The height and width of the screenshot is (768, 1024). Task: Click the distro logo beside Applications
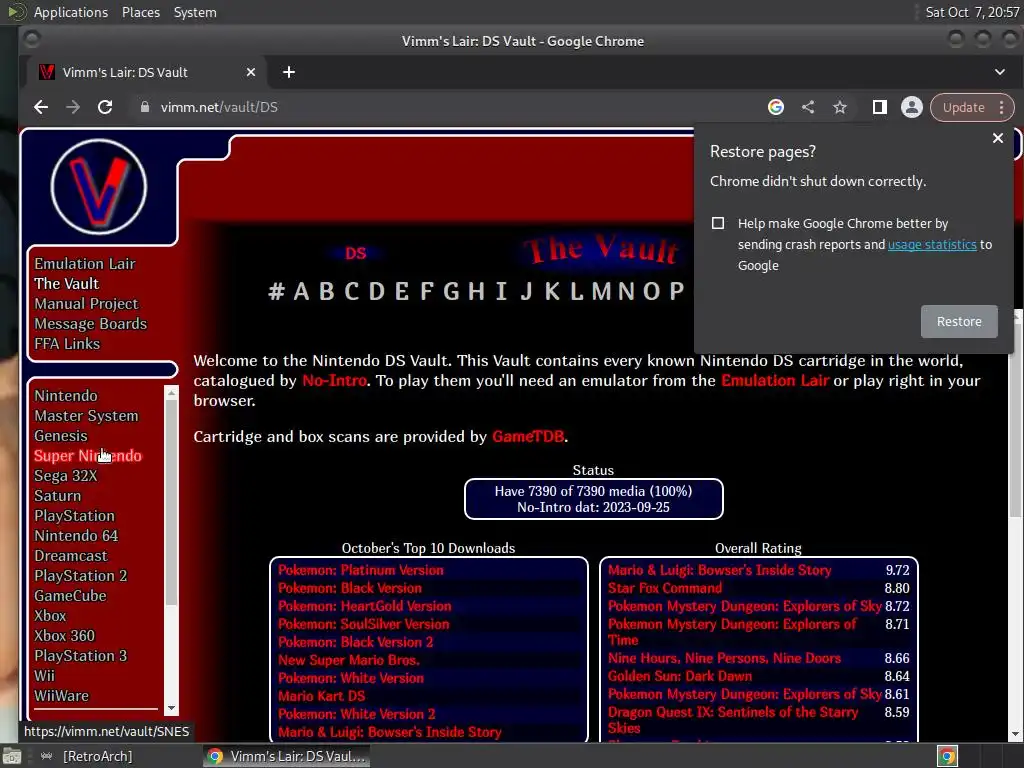coord(16,12)
